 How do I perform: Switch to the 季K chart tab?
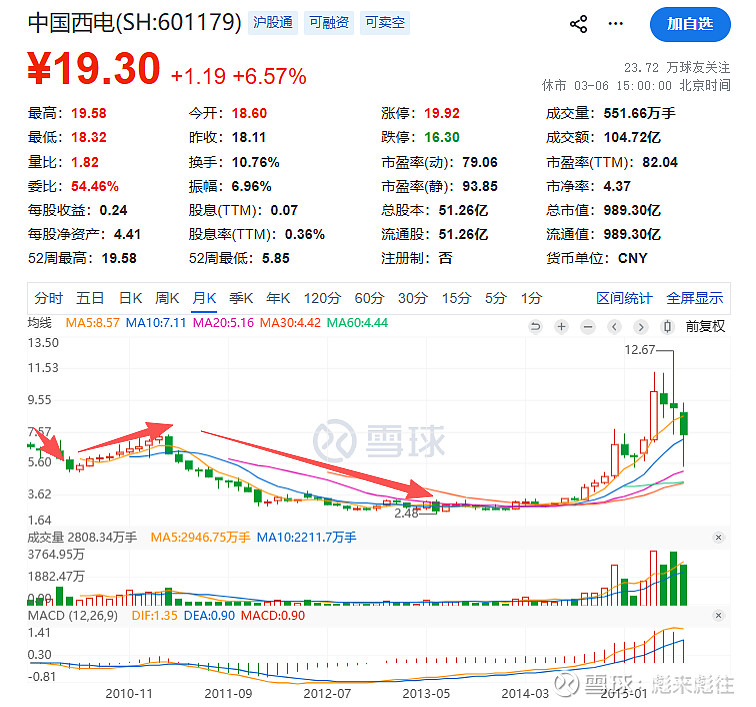click(x=241, y=298)
